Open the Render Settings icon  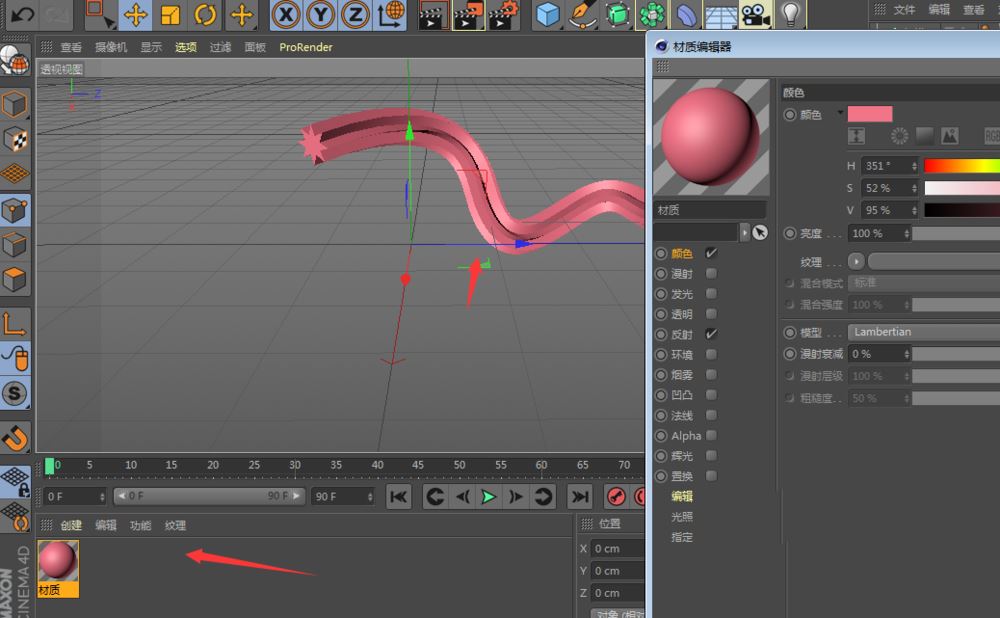[503, 14]
